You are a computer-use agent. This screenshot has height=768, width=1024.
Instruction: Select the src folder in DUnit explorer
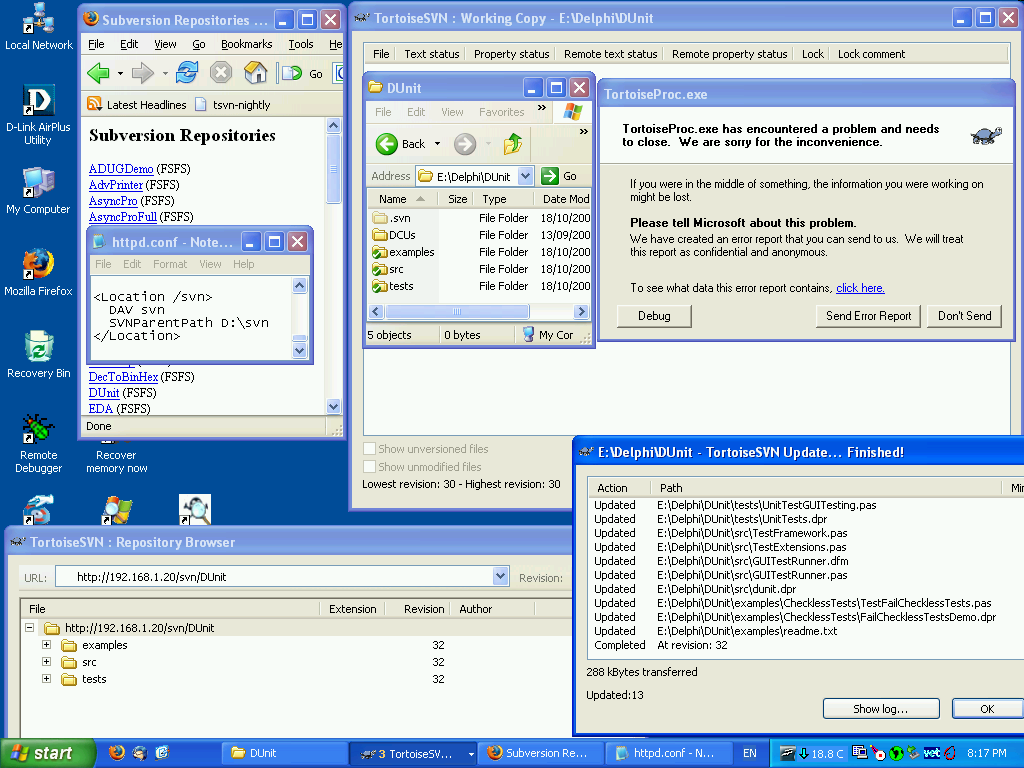tap(388, 269)
